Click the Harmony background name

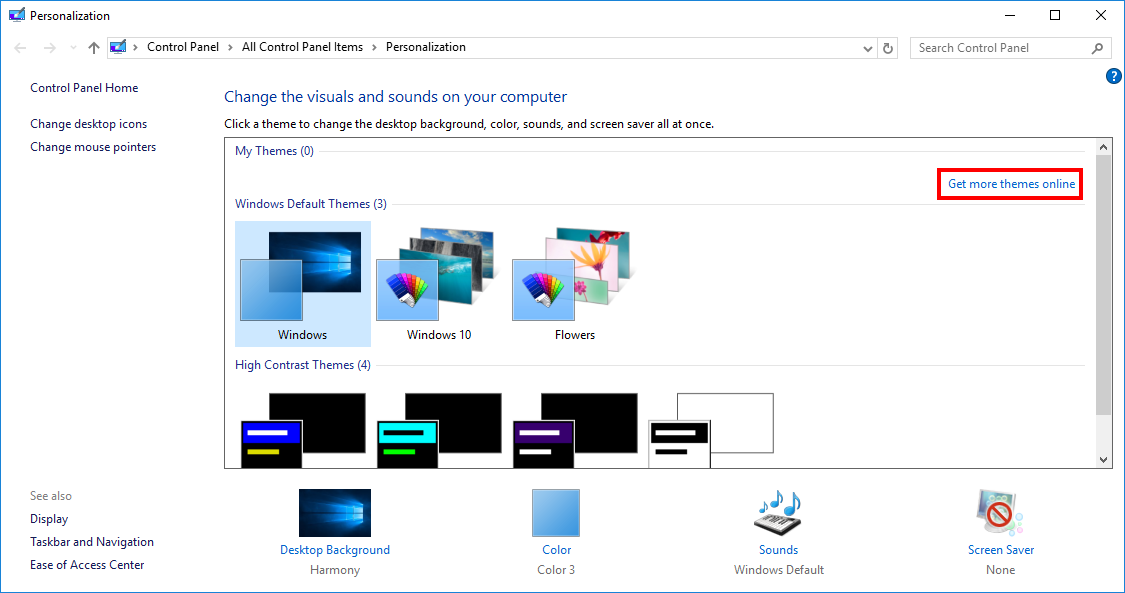pos(335,570)
